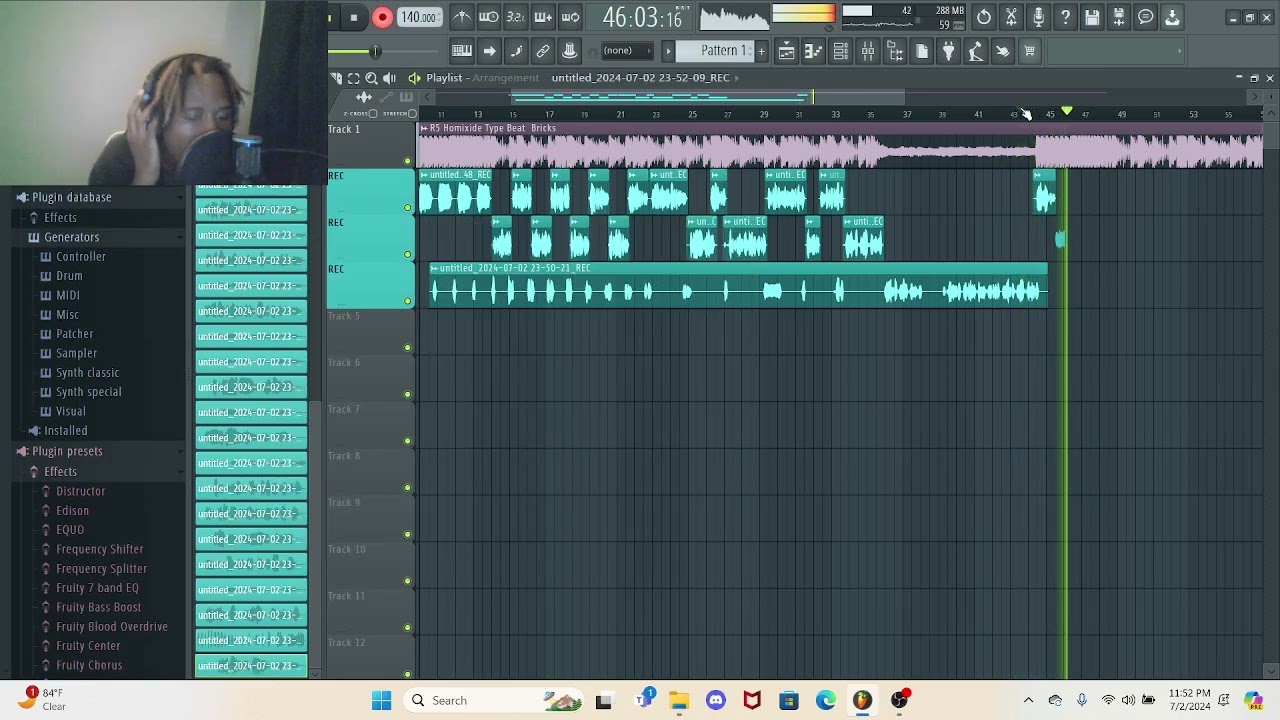The height and width of the screenshot is (720, 1280).
Task: Click the playlist zoom magnifier tool
Action: pyautogui.click(x=371, y=78)
